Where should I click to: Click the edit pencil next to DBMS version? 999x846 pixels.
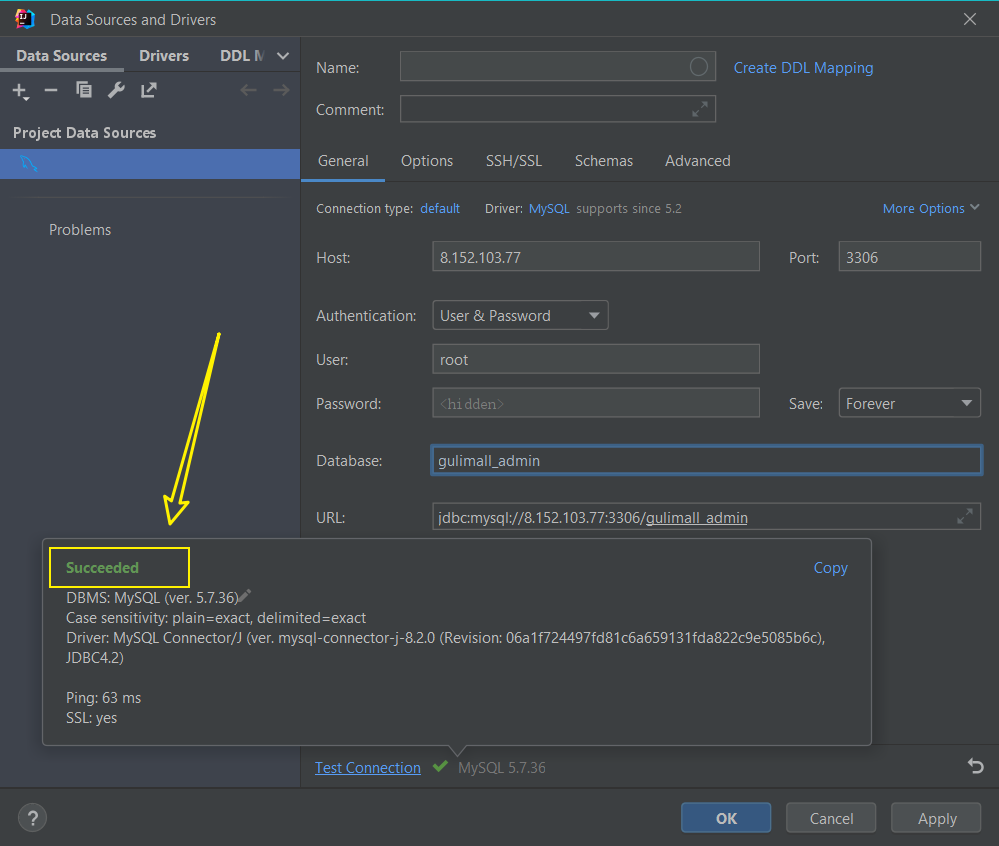tap(245, 596)
